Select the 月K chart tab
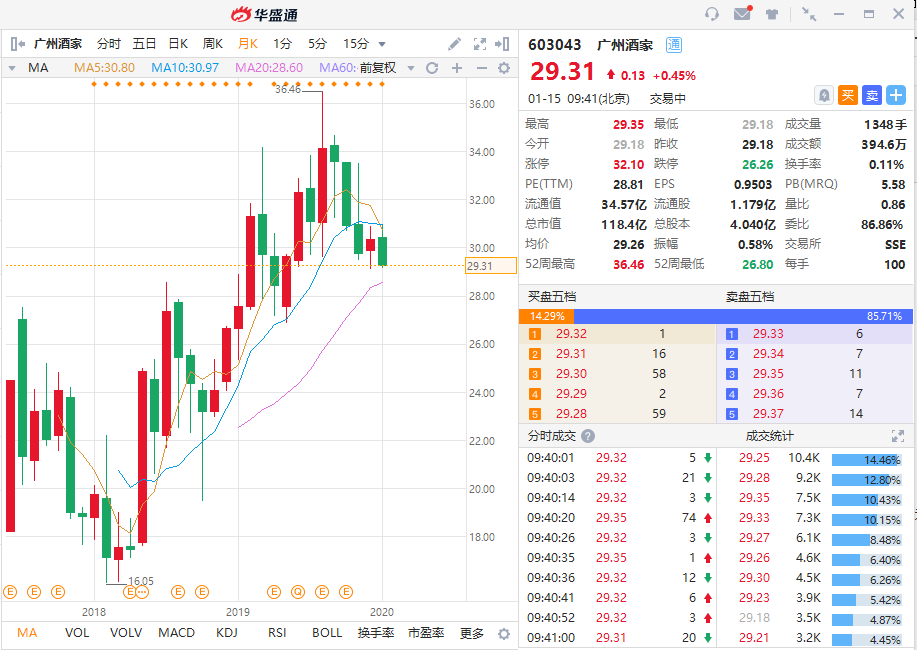 tap(248, 44)
